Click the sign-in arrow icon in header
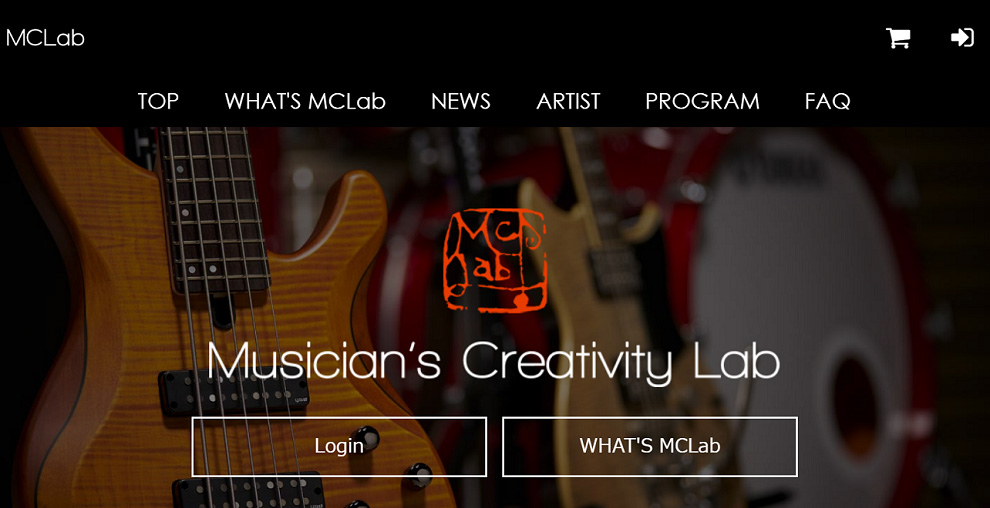This screenshot has width=990, height=508. [x=962, y=38]
